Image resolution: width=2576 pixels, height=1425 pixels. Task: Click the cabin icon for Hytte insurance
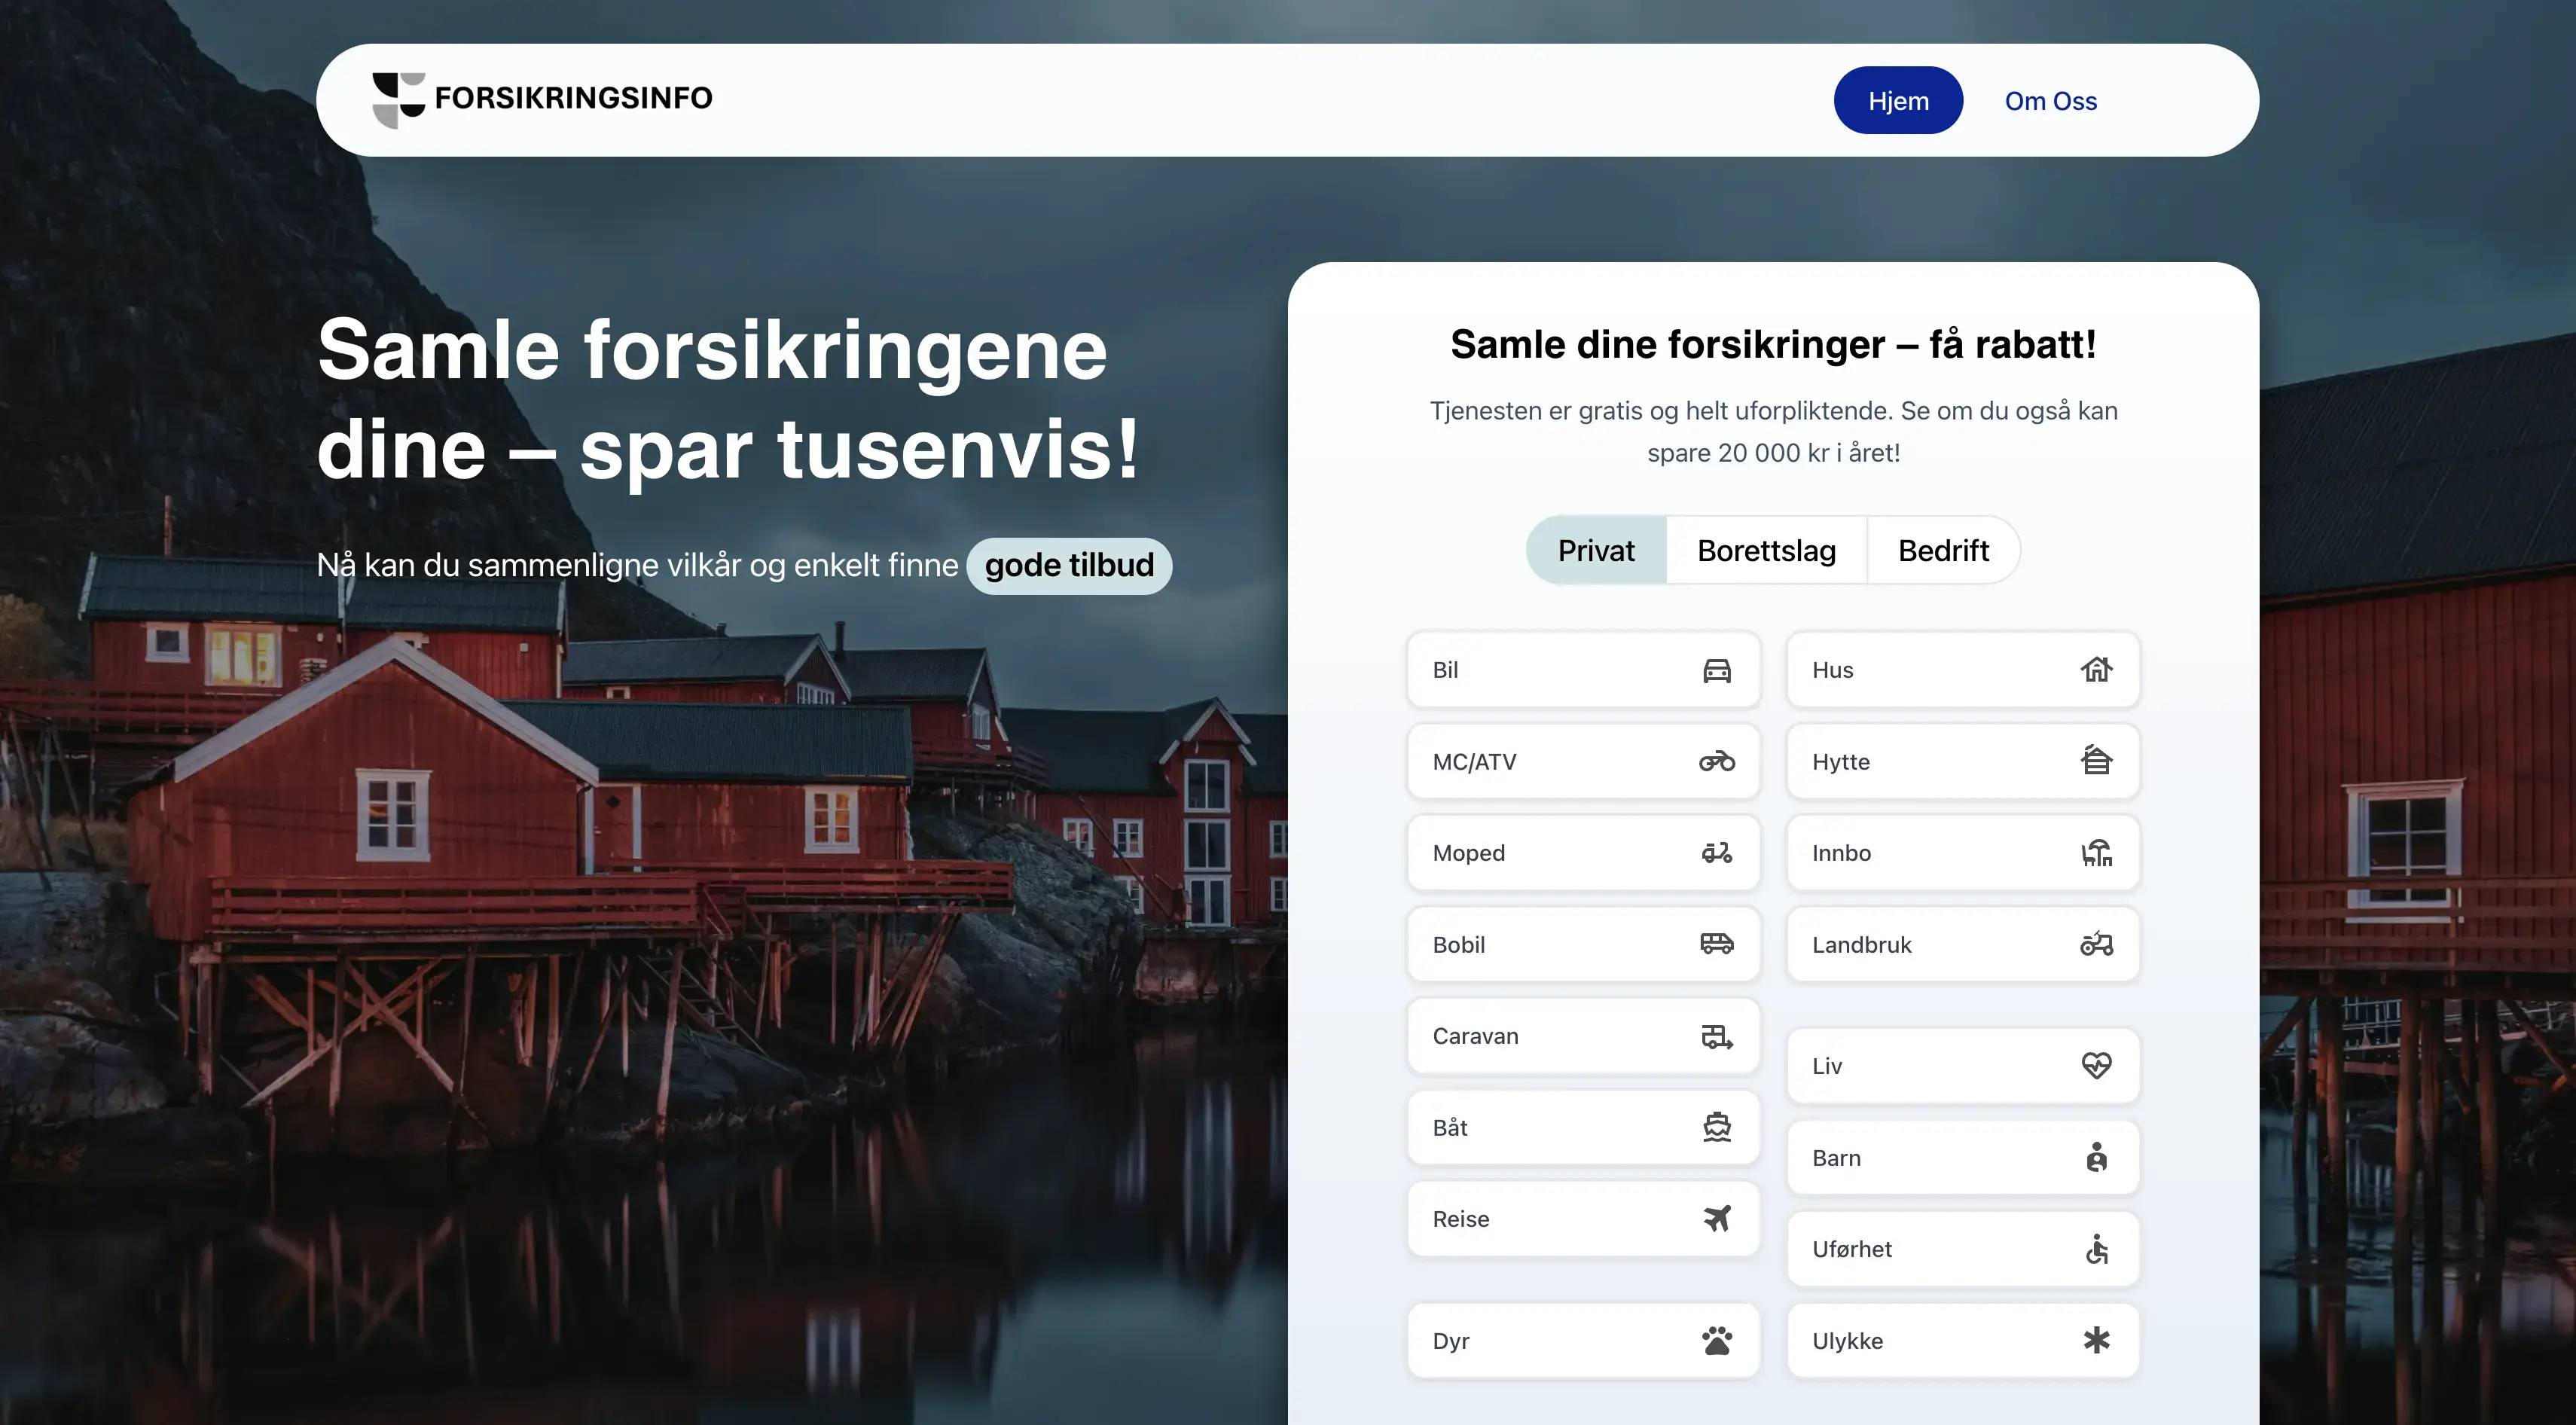coord(2097,761)
